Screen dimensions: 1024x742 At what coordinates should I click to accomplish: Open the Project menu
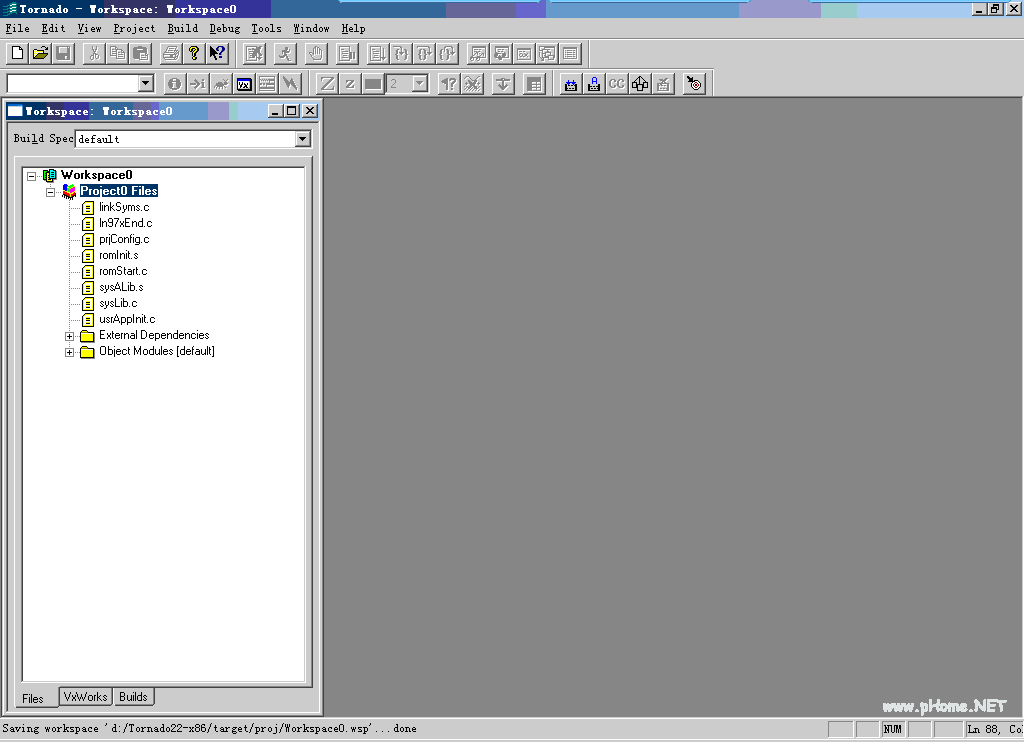pyautogui.click(x=135, y=28)
